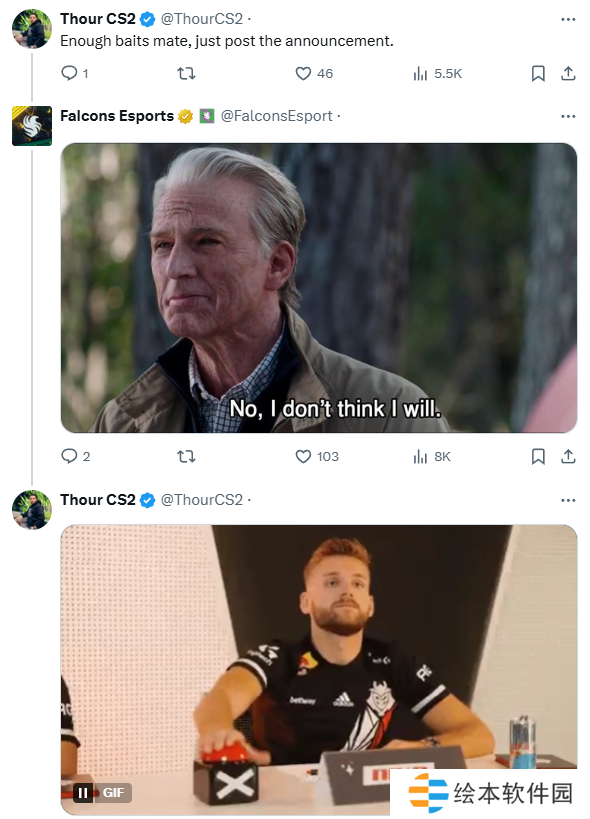Reply to Falcons Esports tweet
This screenshot has height=819, width=590.
click(76, 457)
